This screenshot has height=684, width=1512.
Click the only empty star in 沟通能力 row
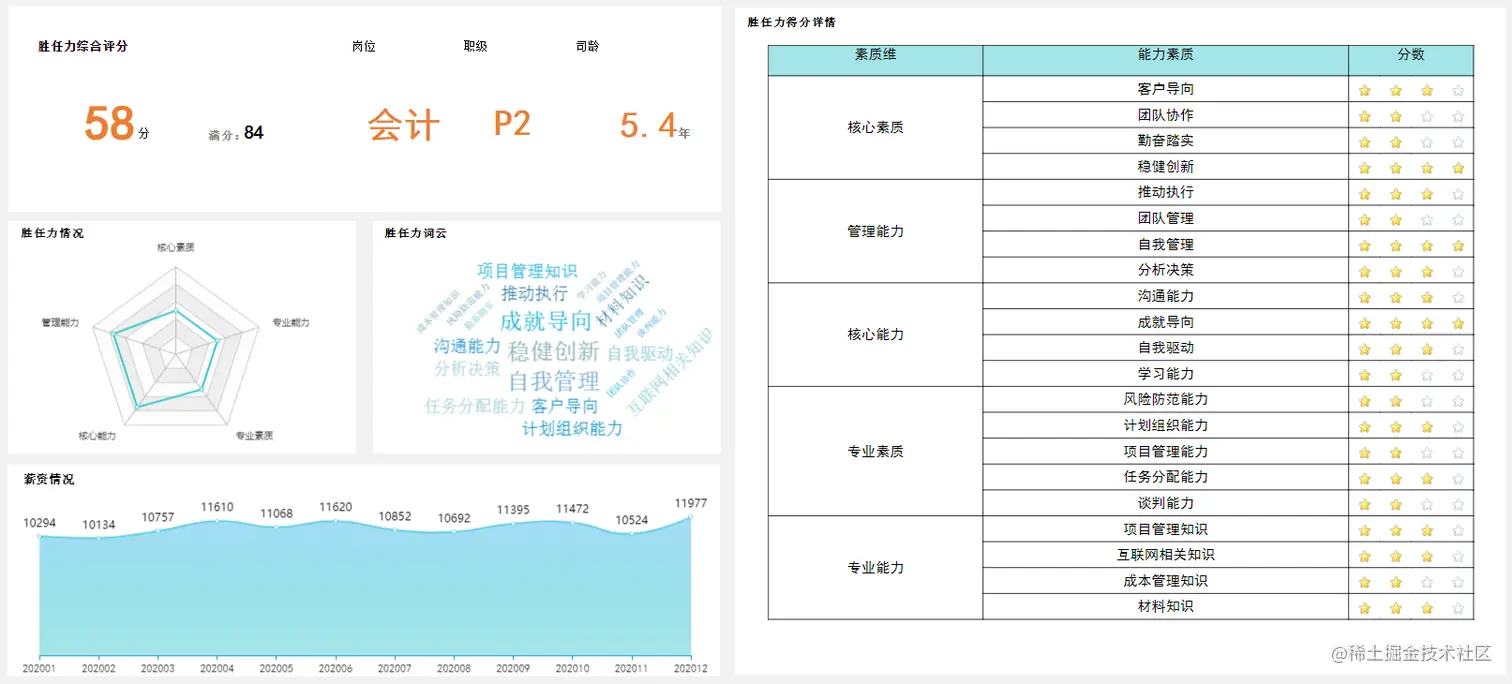(x=1458, y=297)
